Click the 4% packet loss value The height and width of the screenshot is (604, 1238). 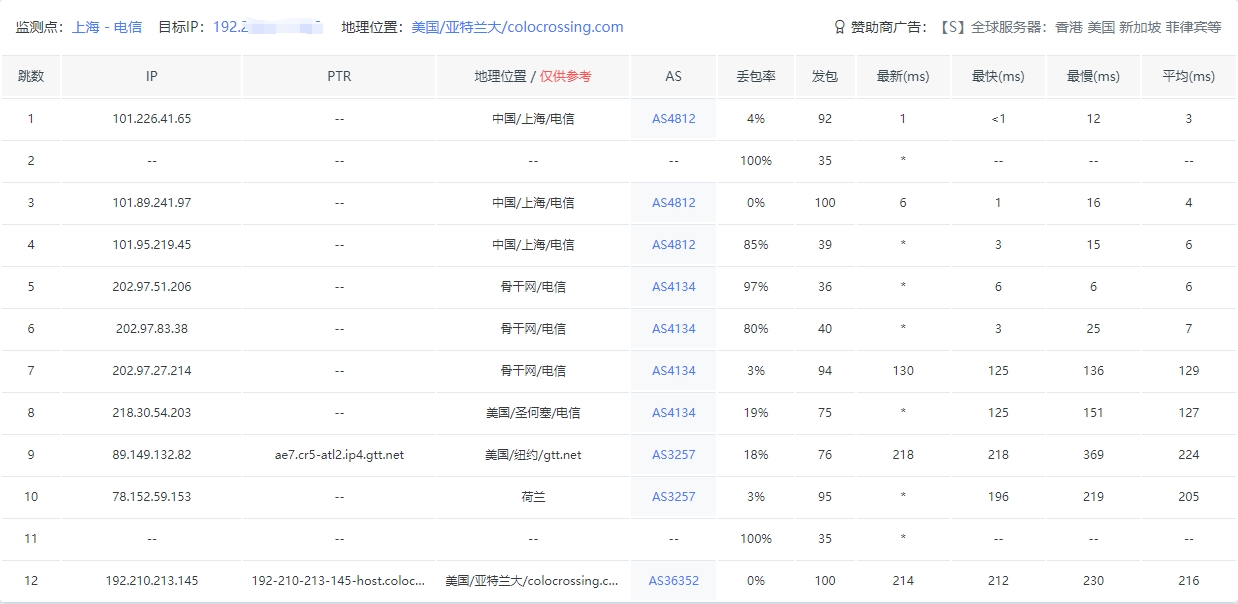[x=756, y=118]
